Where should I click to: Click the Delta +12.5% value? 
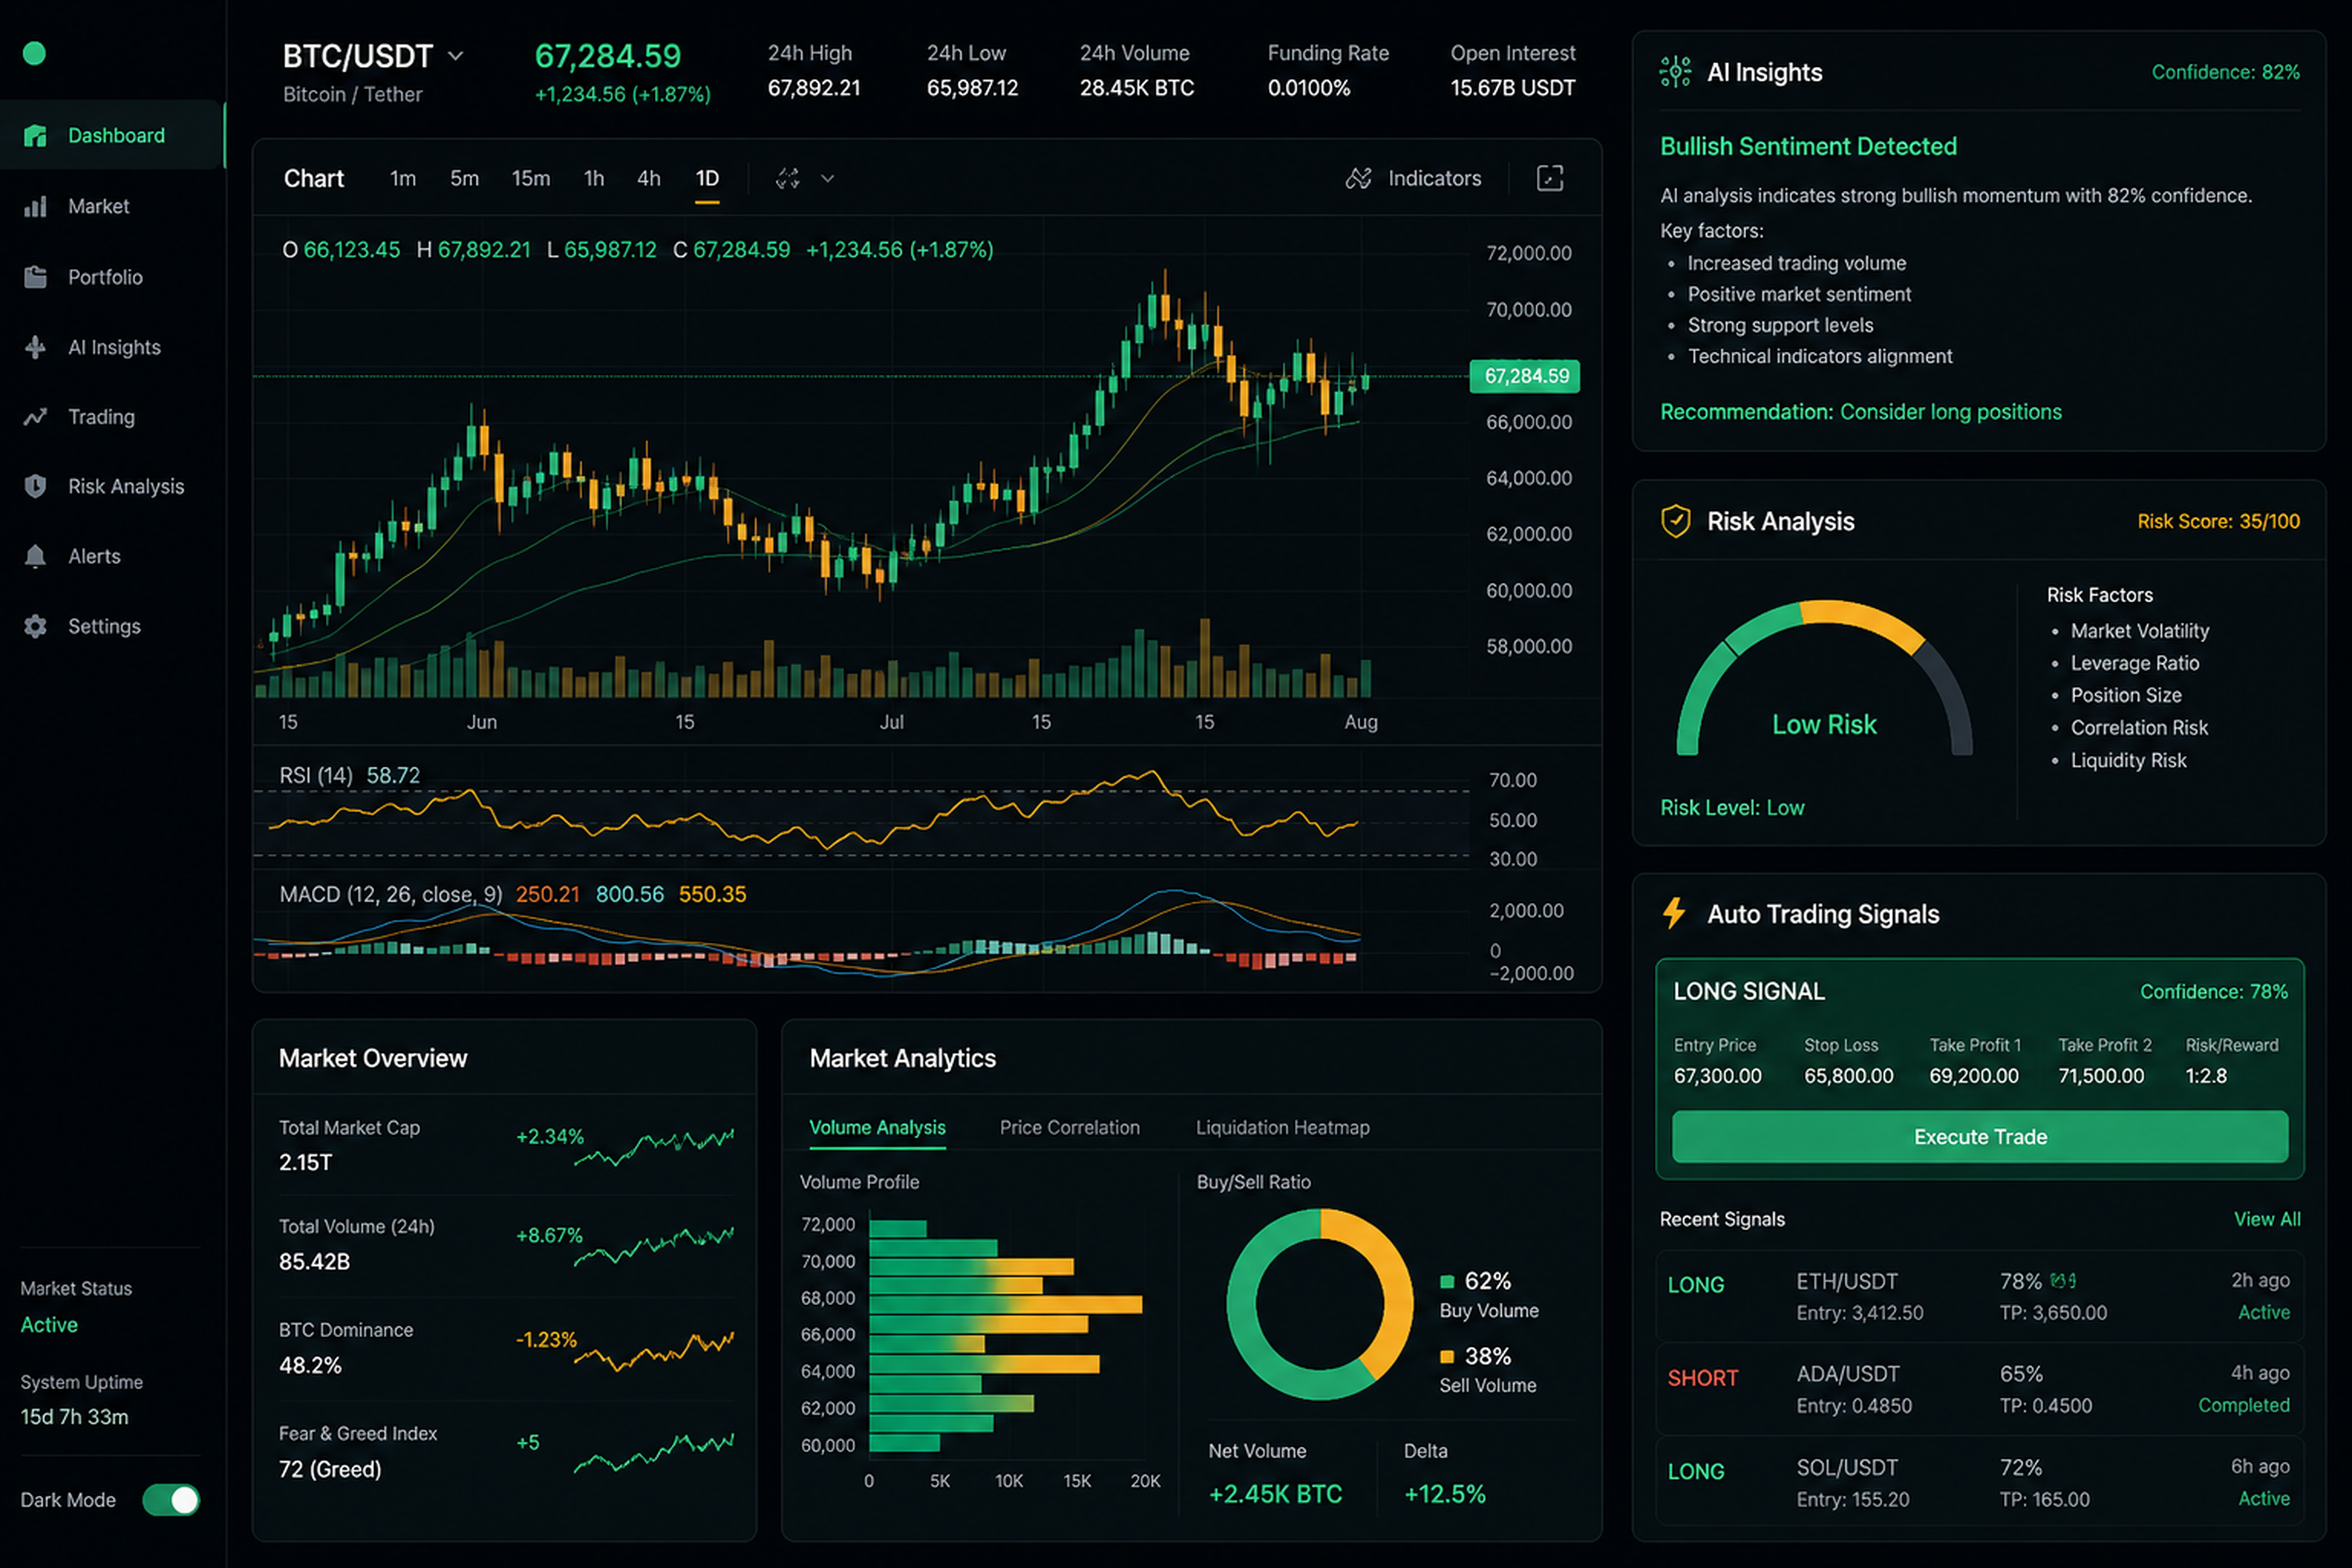click(x=1445, y=1494)
